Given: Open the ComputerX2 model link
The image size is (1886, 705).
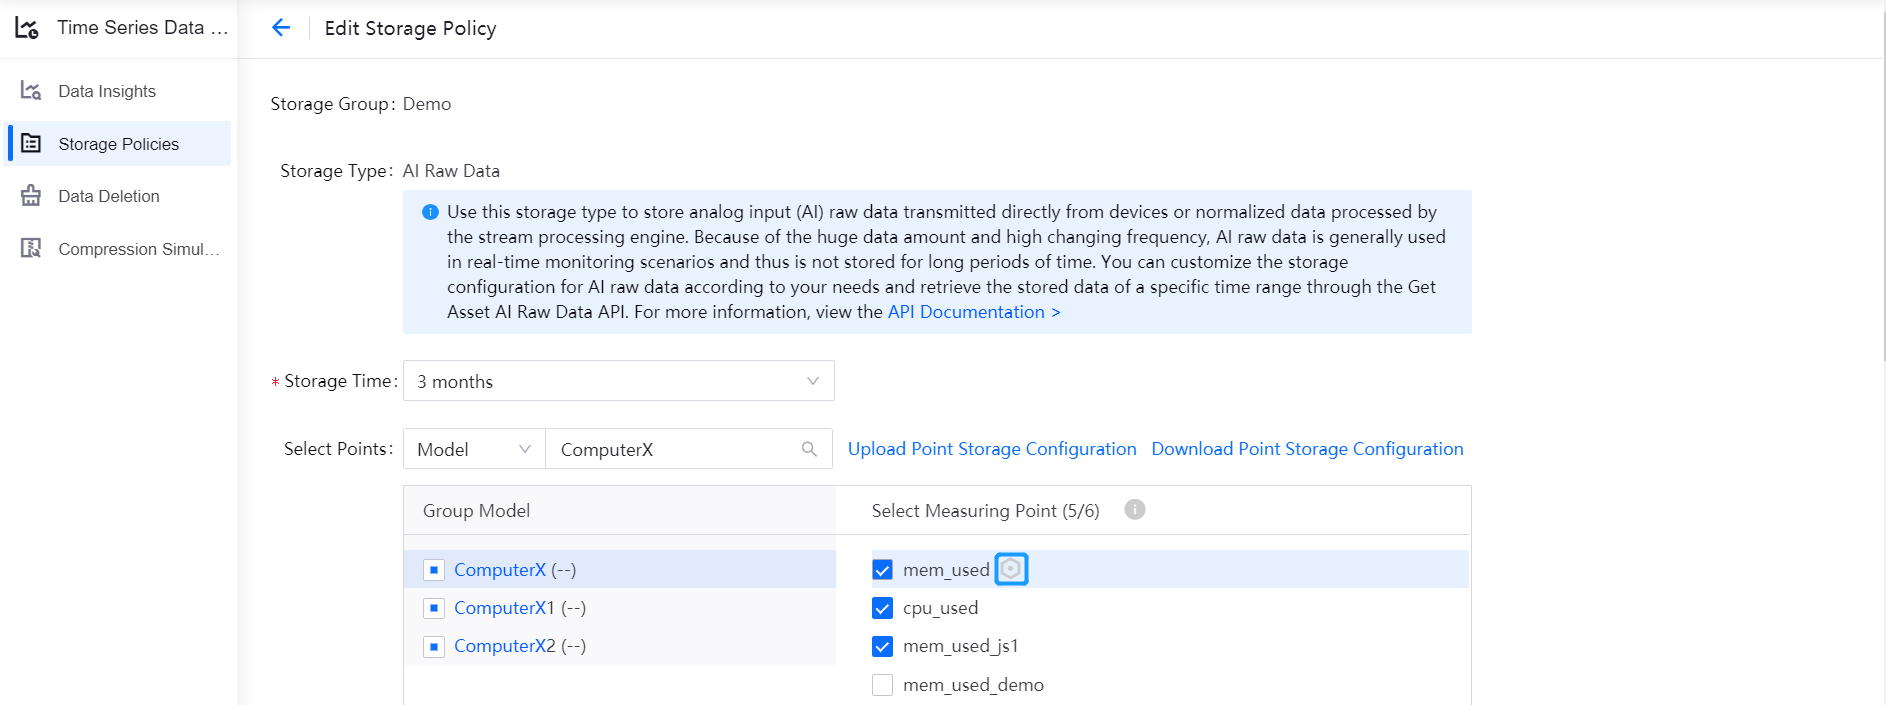Looking at the screenshot, I should [505, 646].
